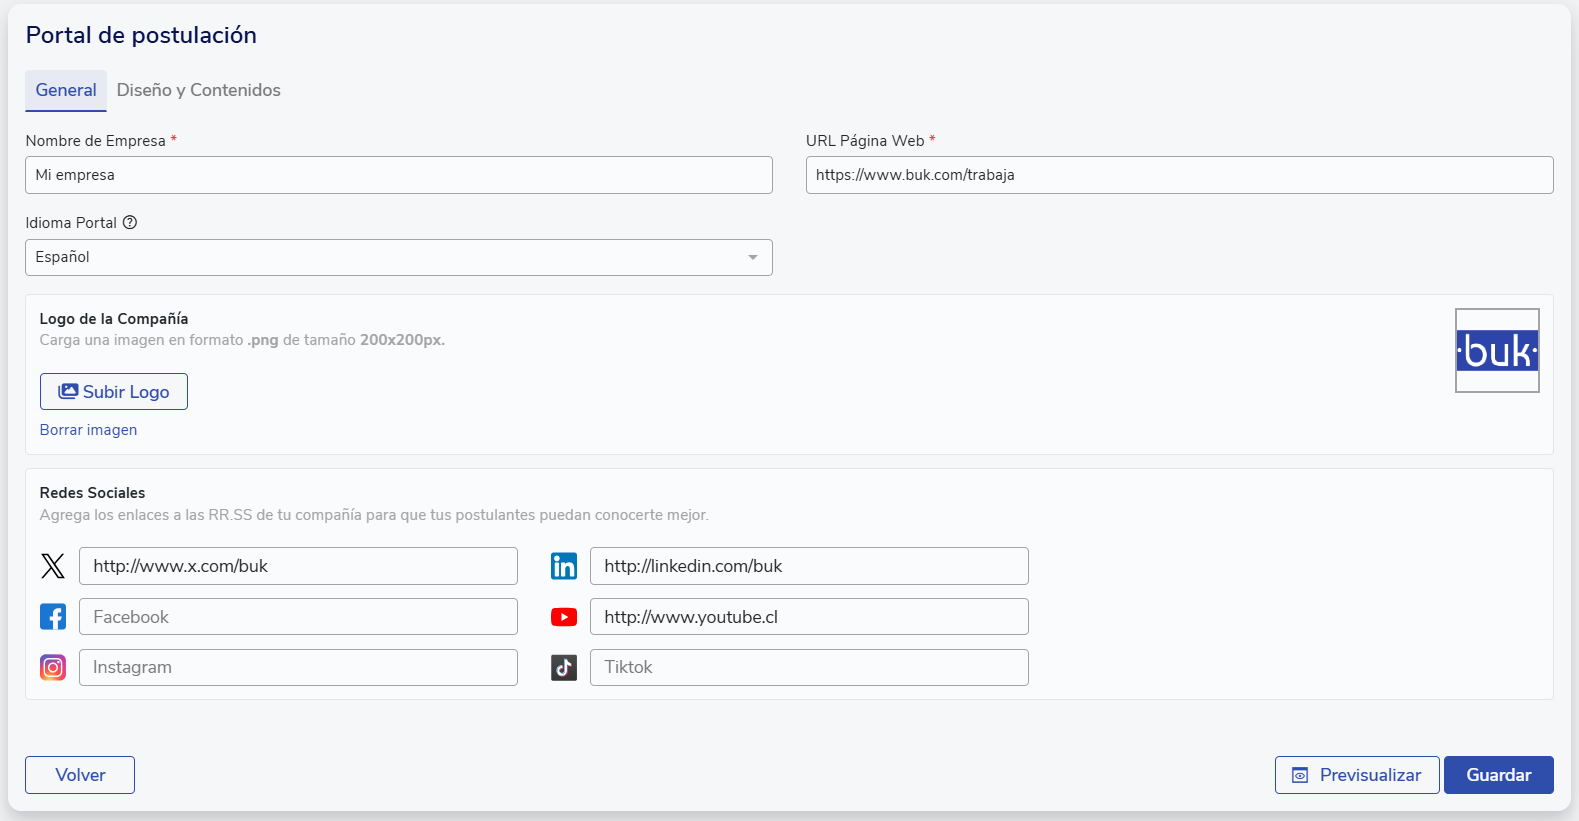Open the portal preview with Previsualizar
This screenshot has width=1579, height=821.
(1356, 775)
